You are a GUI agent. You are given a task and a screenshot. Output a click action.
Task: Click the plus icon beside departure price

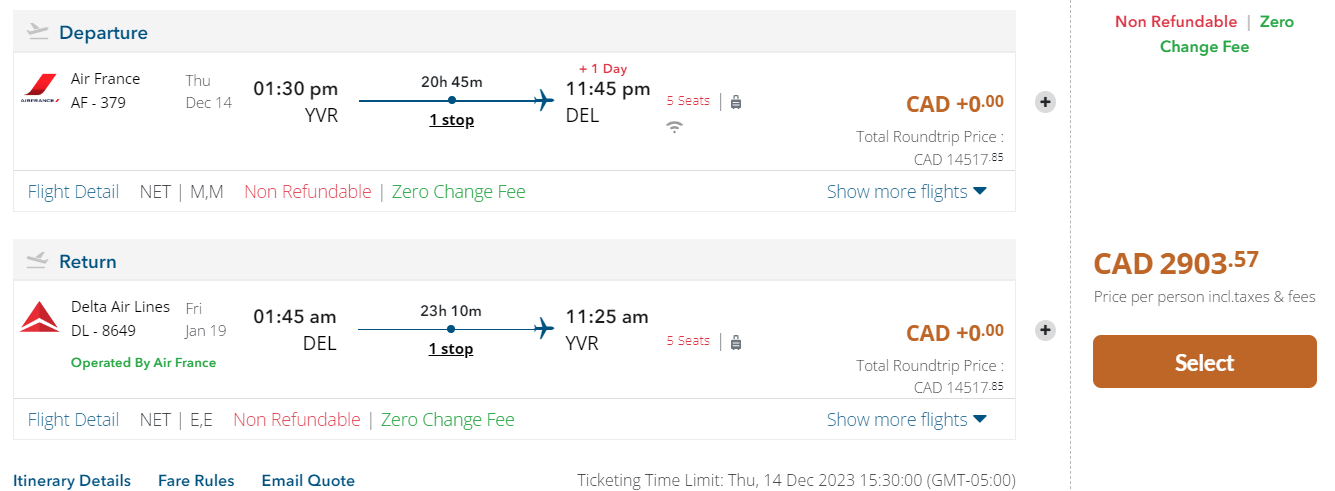[1045, 102]
